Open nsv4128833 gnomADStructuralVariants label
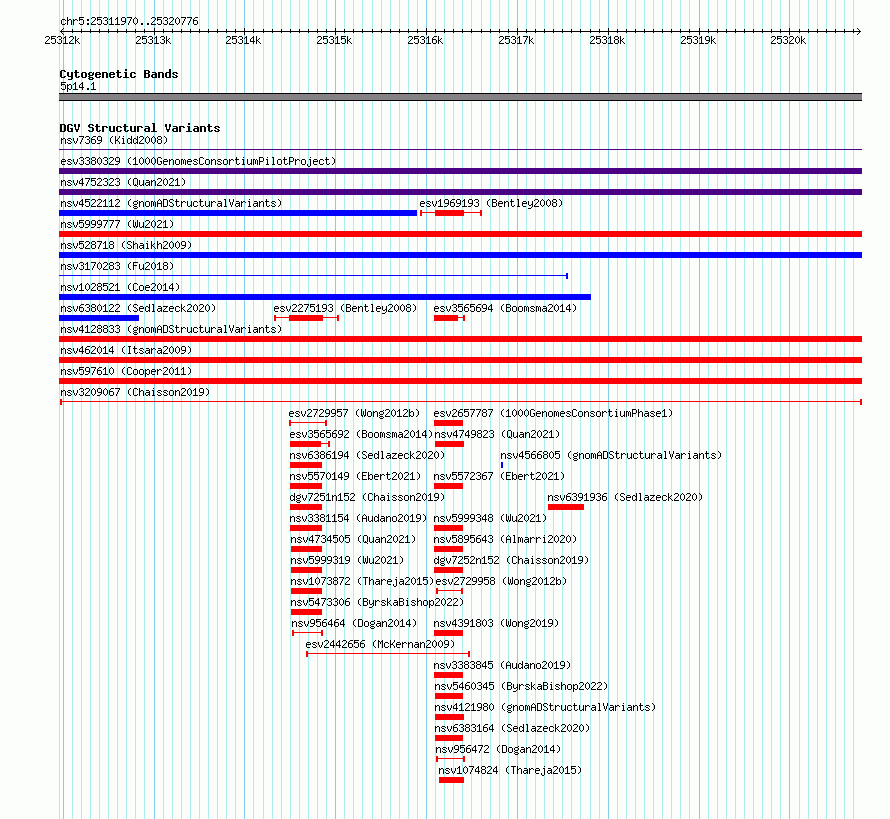The height and width of the screenshot is (819, 890). click(x=171, y=329)
